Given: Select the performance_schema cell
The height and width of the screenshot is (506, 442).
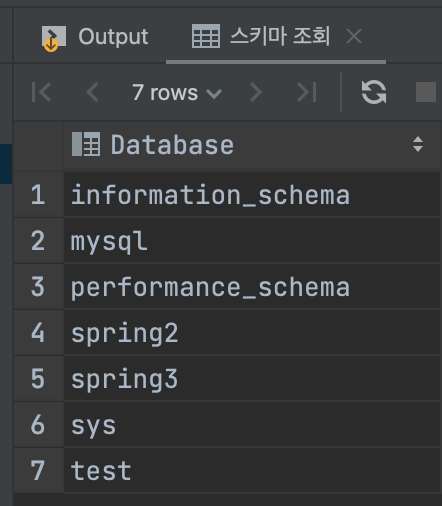Looking at the screenshot, I should pyautogui.click(x=252, y=286).
